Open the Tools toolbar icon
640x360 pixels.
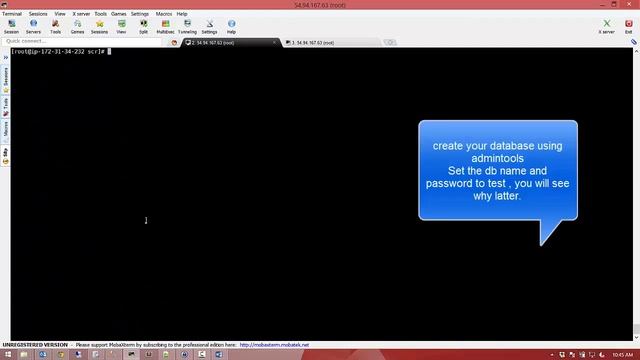click(x=56, y=27)
